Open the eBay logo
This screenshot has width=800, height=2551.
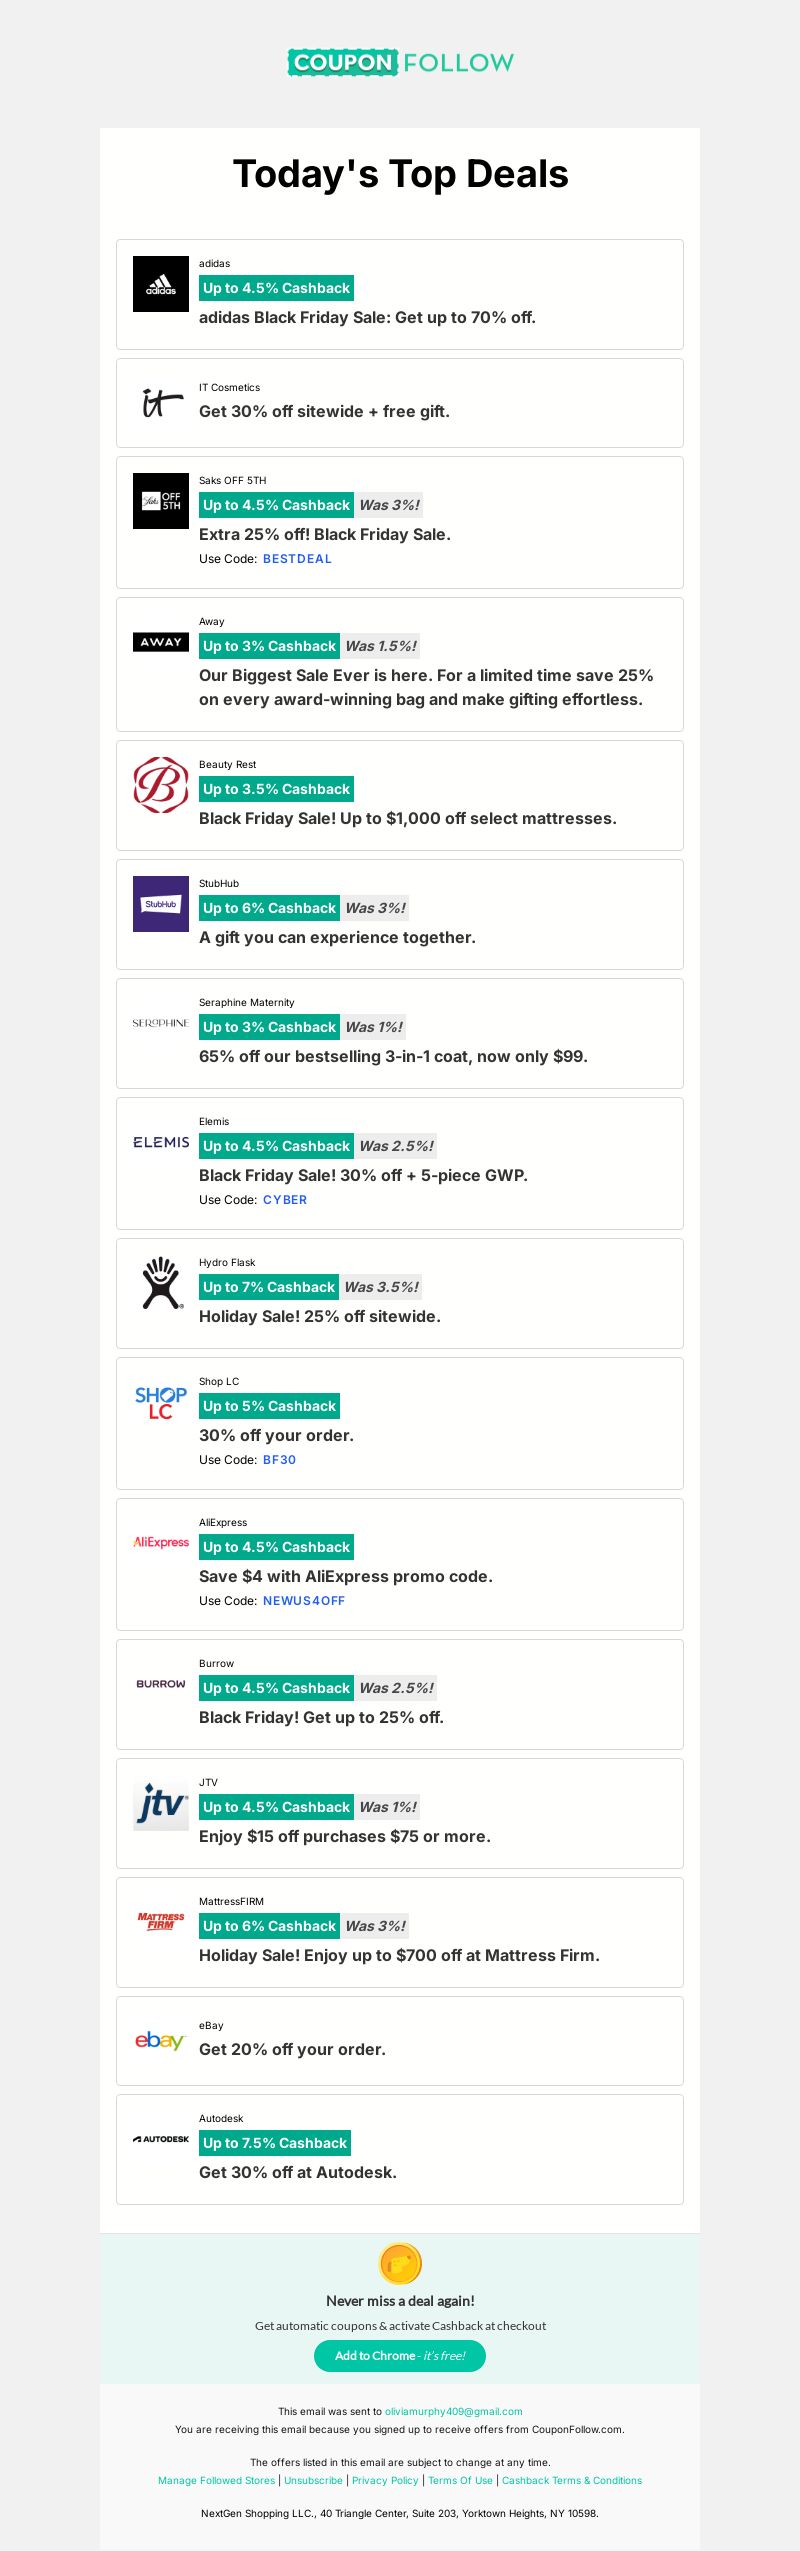(x=161, y=2041)
